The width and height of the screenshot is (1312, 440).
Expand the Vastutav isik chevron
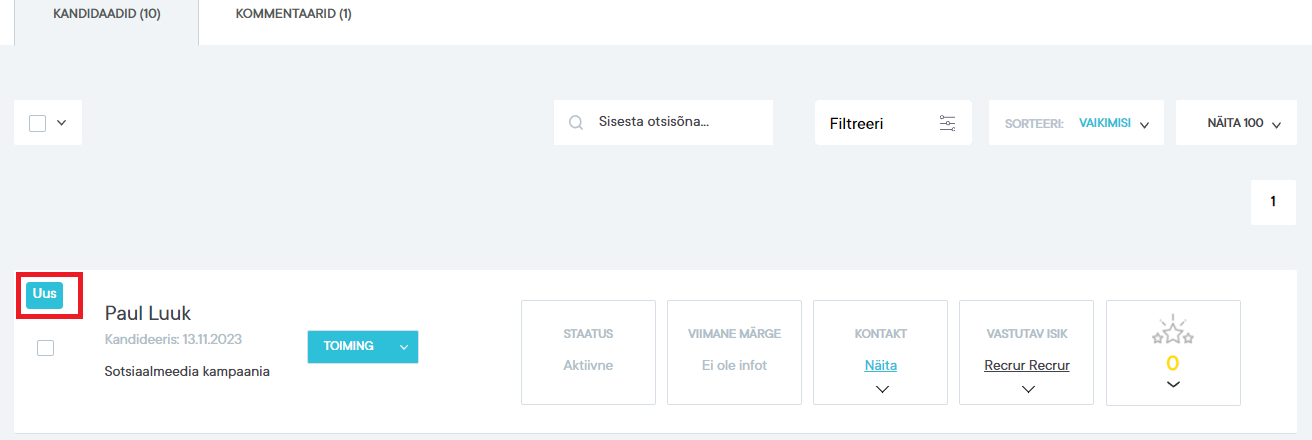click(1027, 389)
